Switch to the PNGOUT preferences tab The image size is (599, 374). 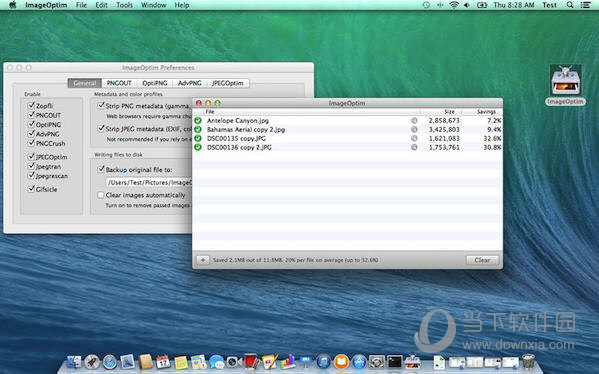[119, 83]
